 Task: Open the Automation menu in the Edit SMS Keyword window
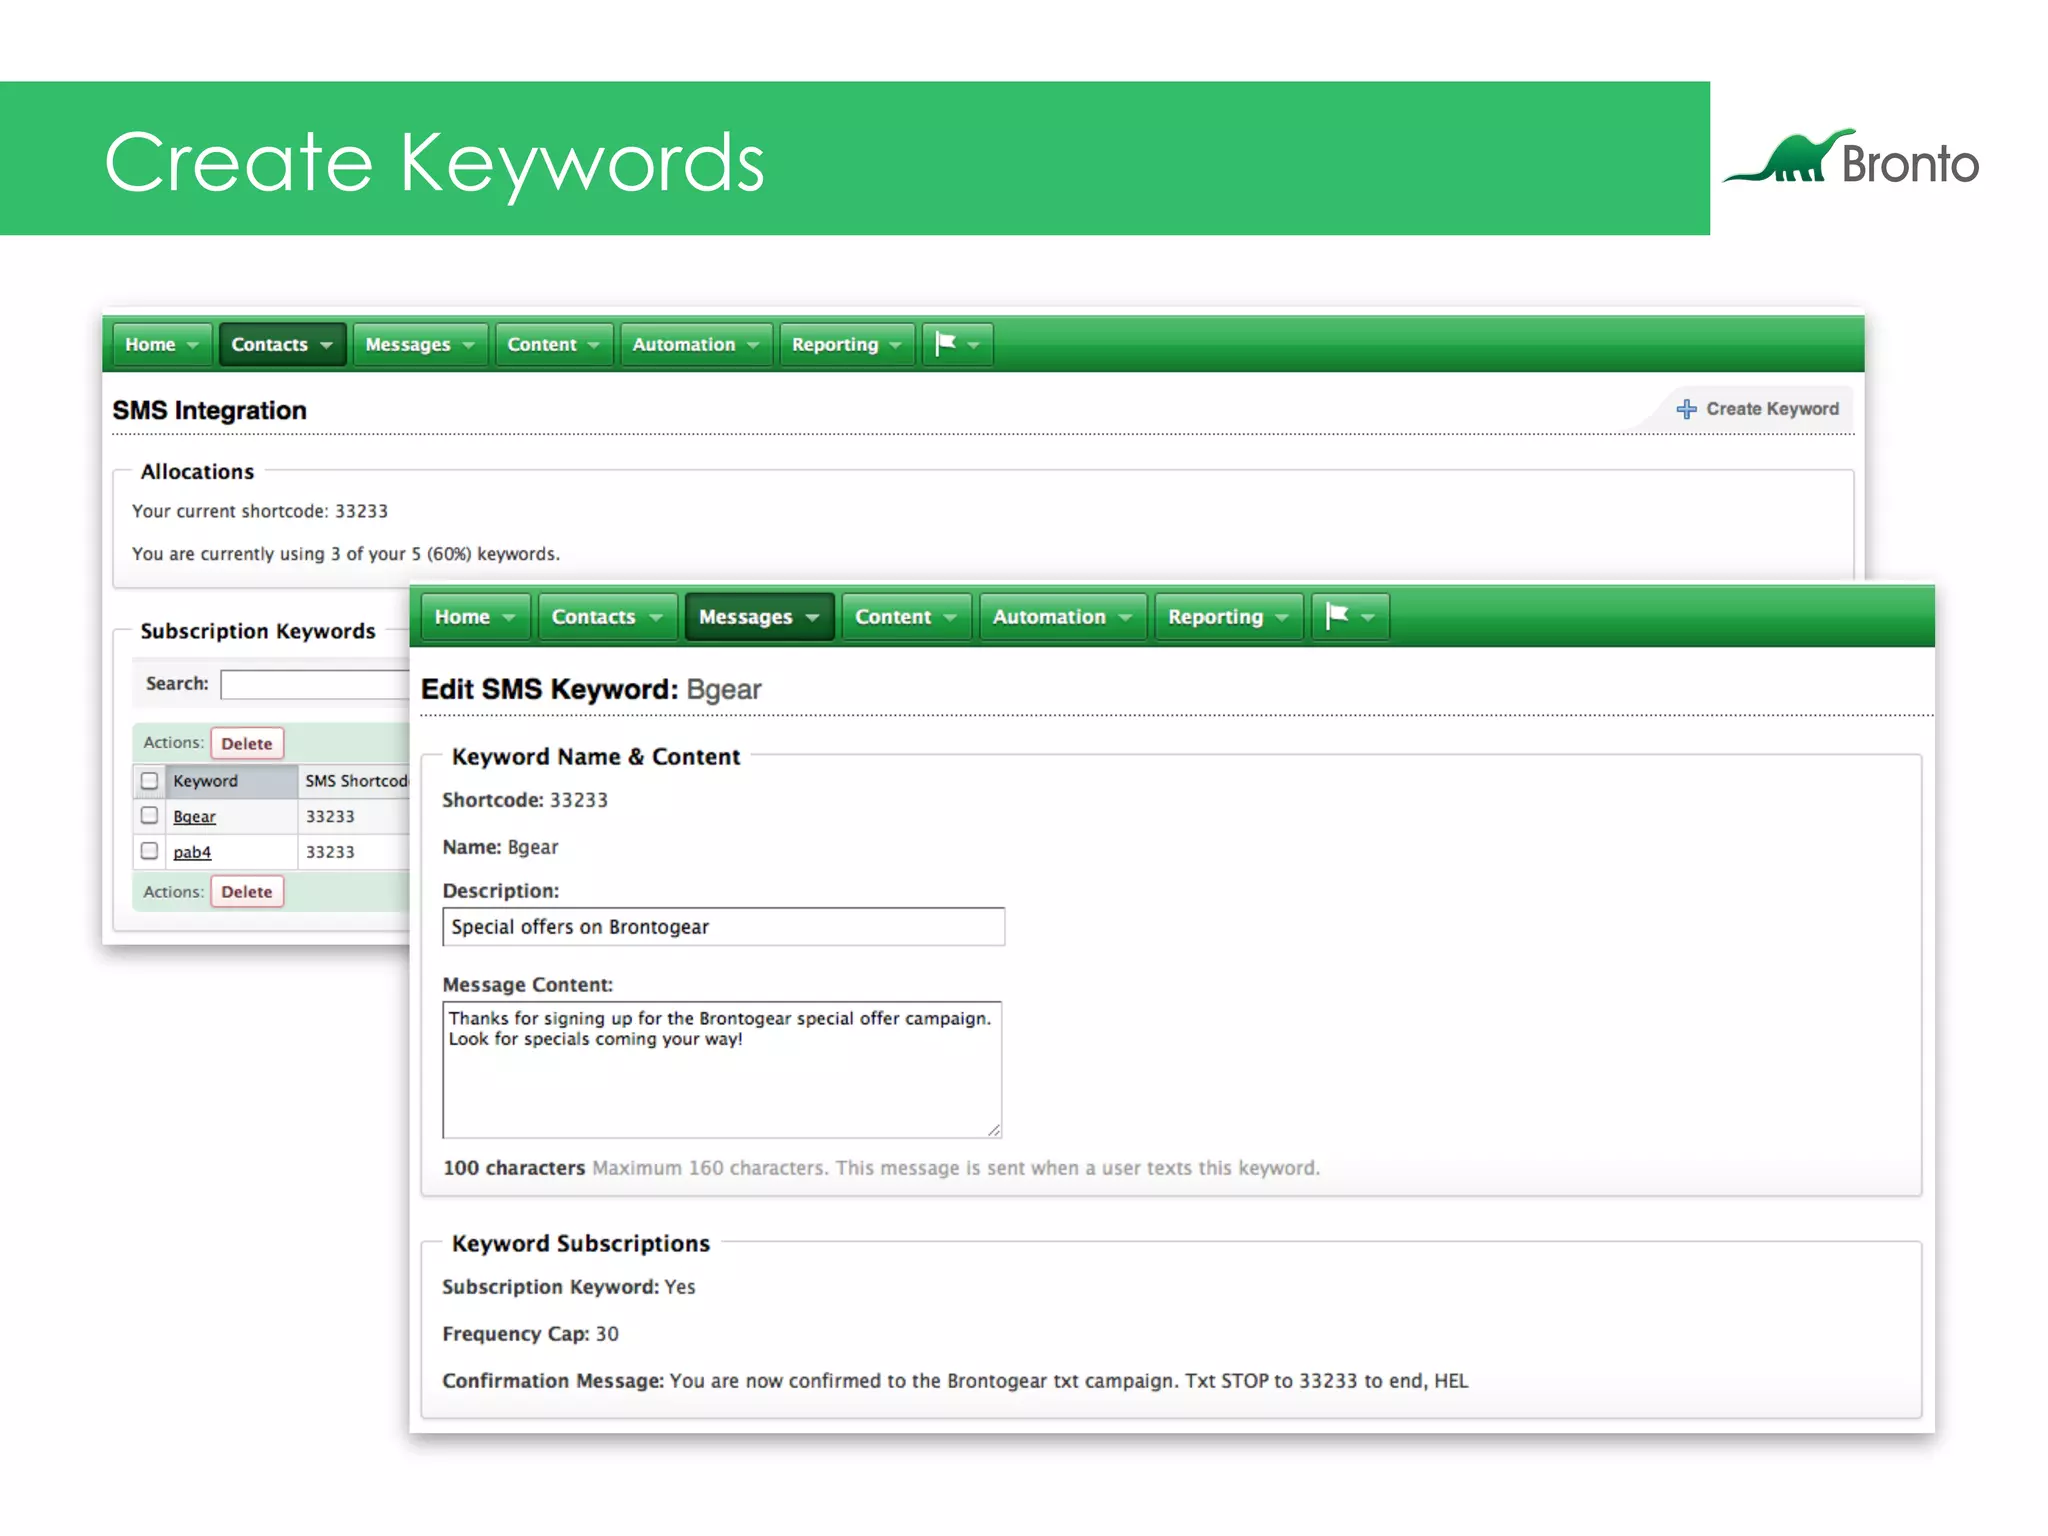(x=1062, y=616)
